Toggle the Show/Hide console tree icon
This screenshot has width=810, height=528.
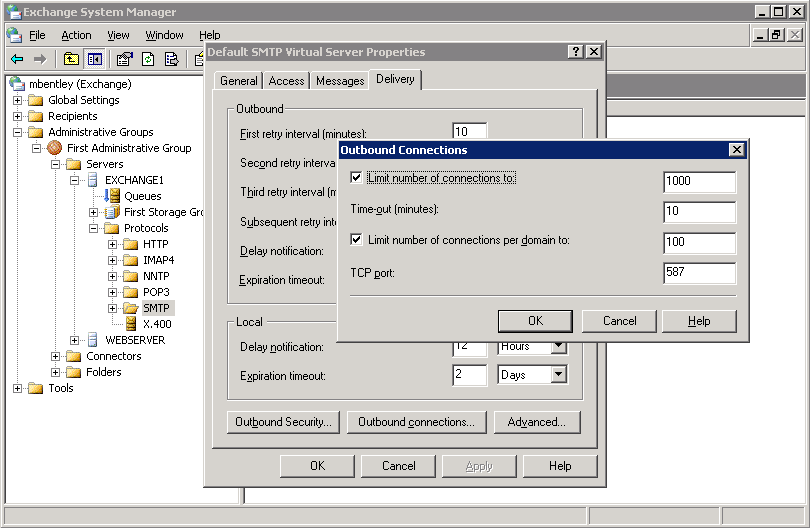point(95,59)
